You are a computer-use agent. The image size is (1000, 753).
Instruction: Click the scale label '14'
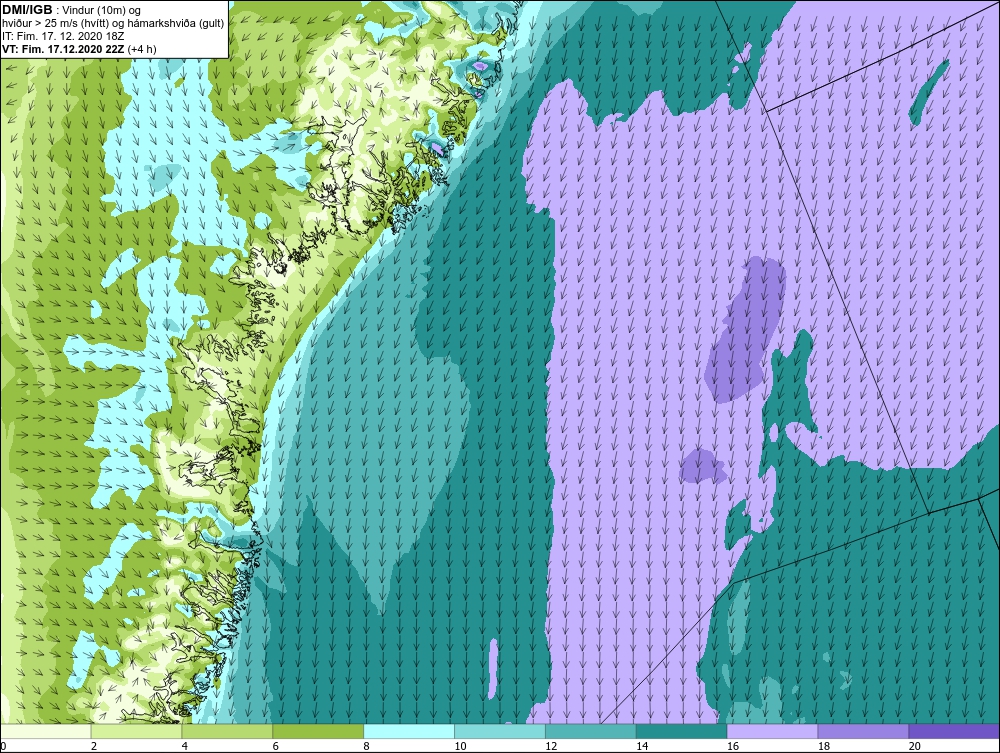(642, 746)
